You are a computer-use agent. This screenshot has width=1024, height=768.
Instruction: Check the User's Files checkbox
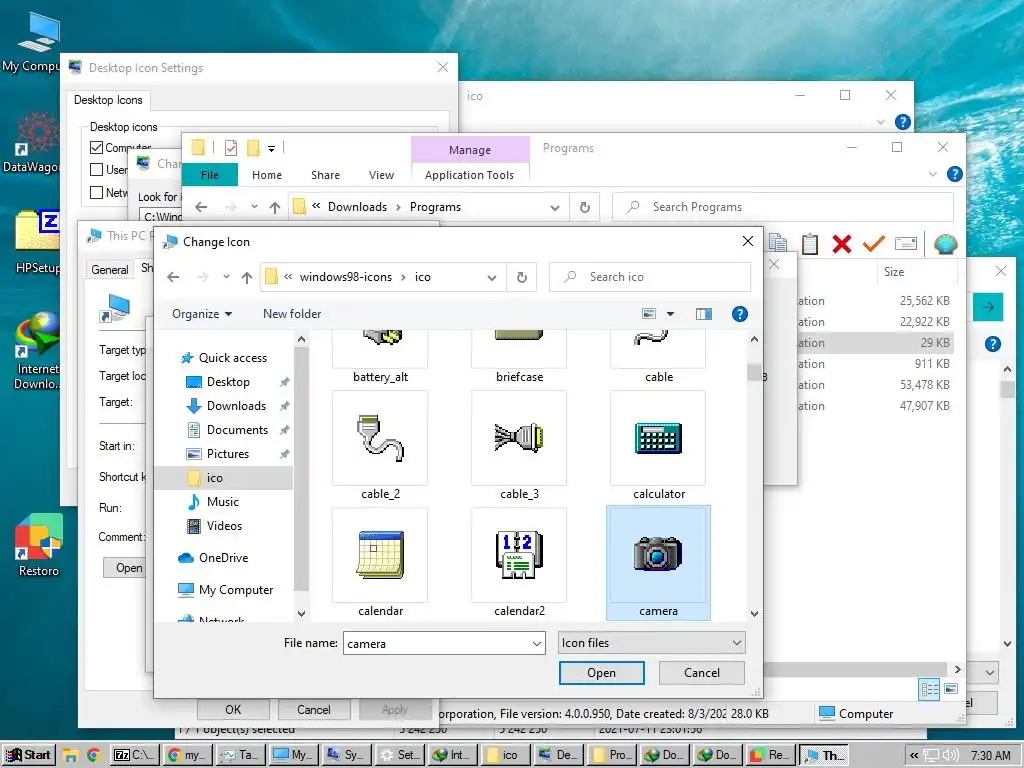point(96,170)
